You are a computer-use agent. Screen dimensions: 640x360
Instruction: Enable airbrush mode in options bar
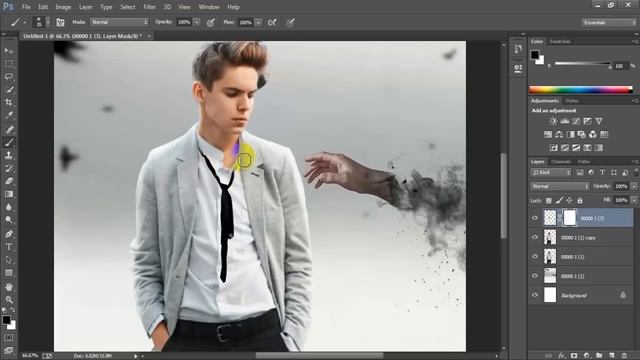(272, 22)
